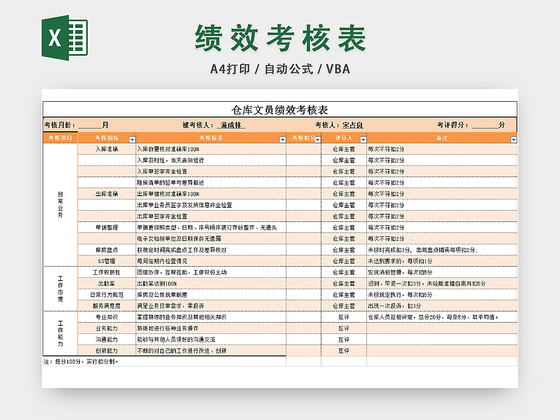Viewport: 560px width, 420px height.
Task: Click the standard cell 出库单据核对准确率100%
Action: coord(211,194)
